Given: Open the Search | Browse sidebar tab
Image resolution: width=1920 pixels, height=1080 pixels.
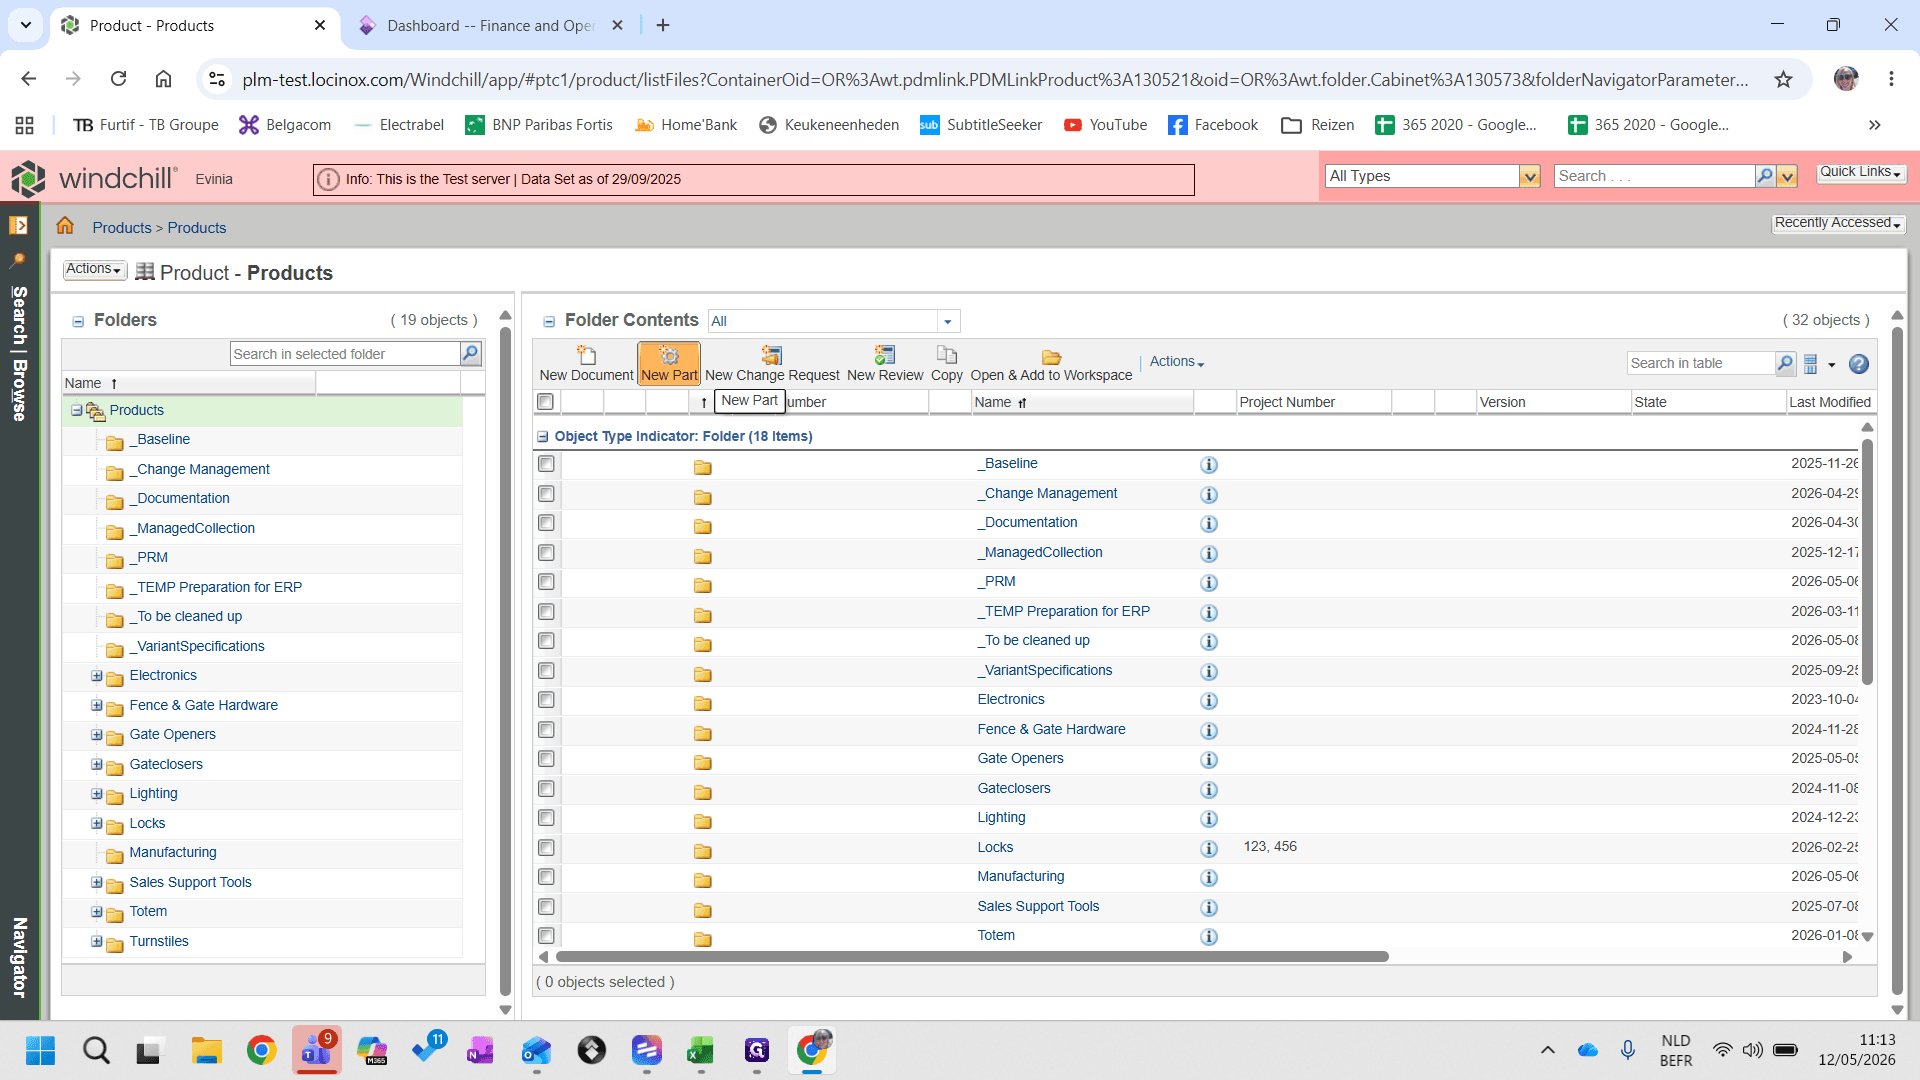Looking at the screenshot, I should (x=19, y=353).
